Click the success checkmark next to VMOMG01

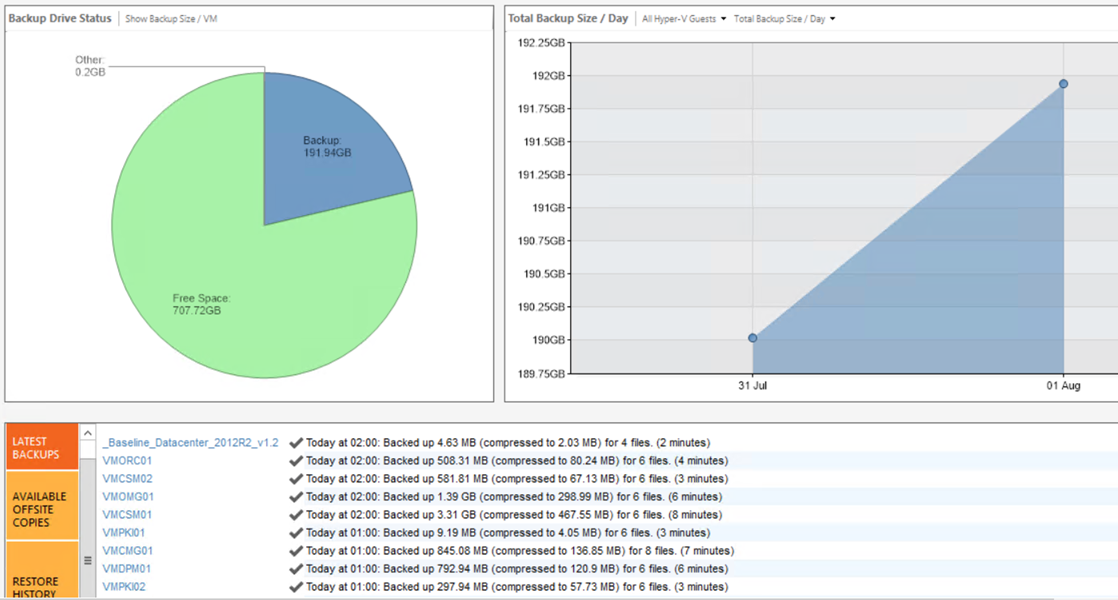296,497
